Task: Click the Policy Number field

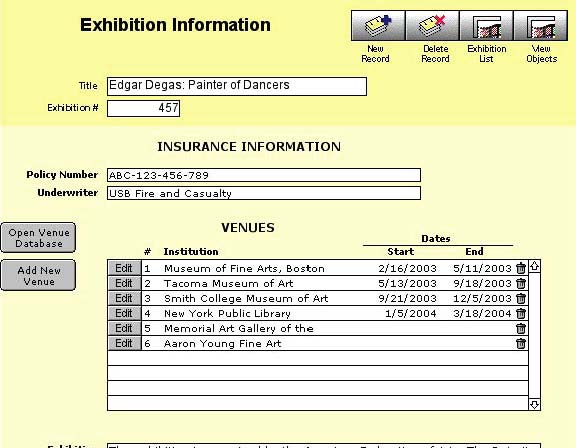Action: [264, 175]
